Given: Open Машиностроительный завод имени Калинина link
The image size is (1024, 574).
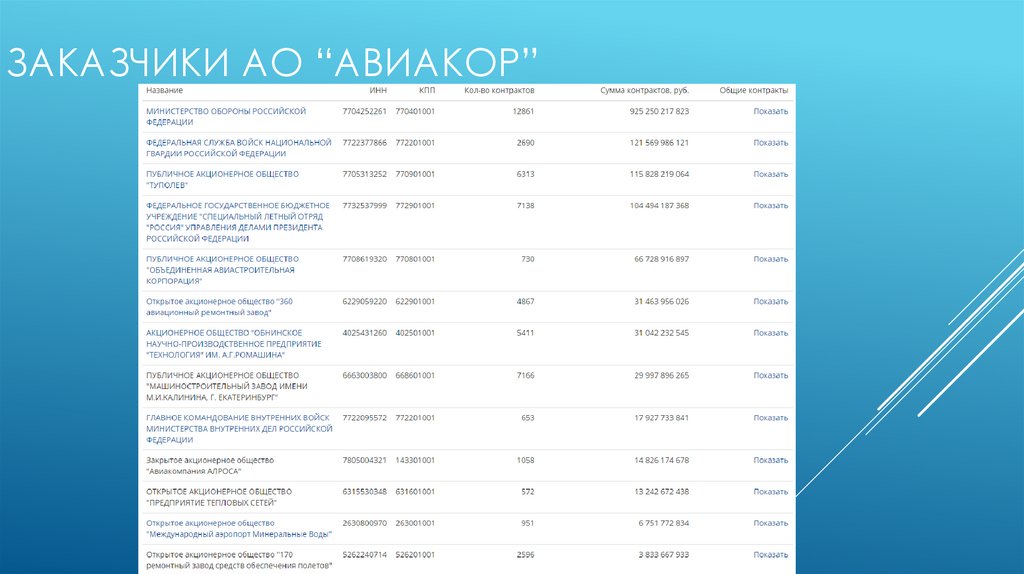Looking at the screenshot, I should pos(227,386).
